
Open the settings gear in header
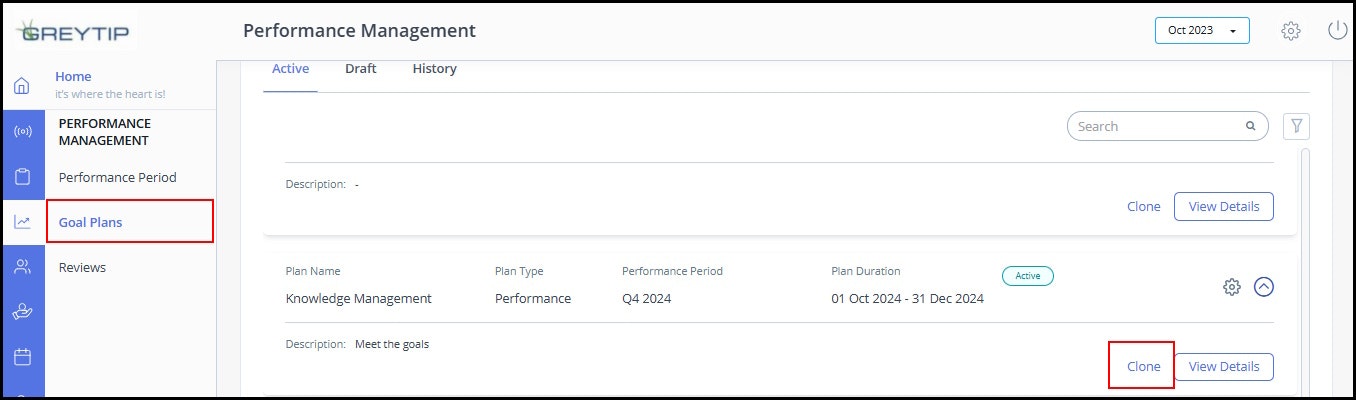[1291, 31]
